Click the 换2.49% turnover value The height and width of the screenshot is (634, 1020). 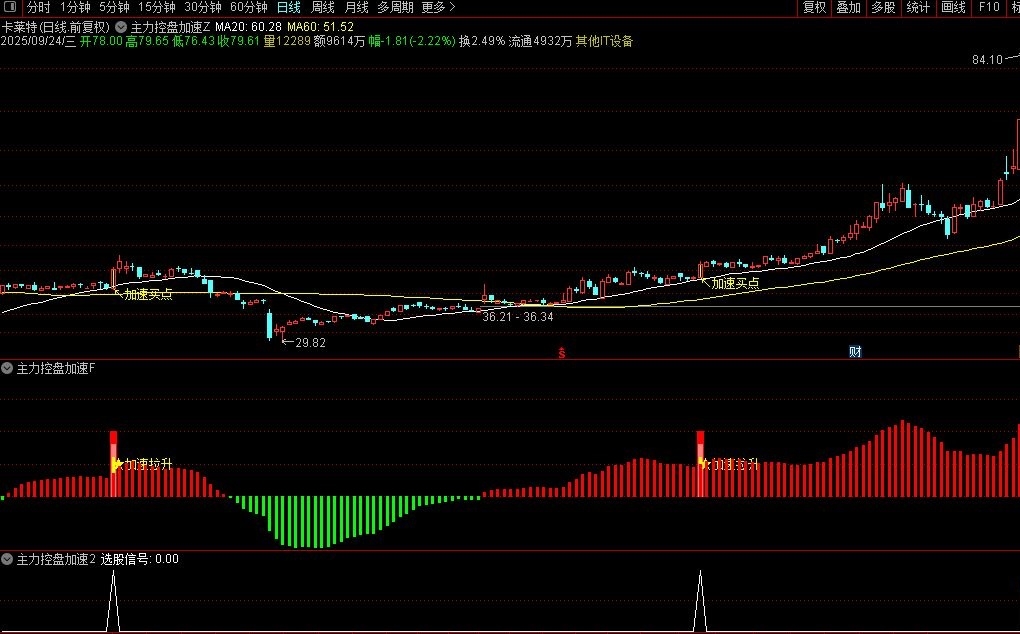tap(482, 41)
